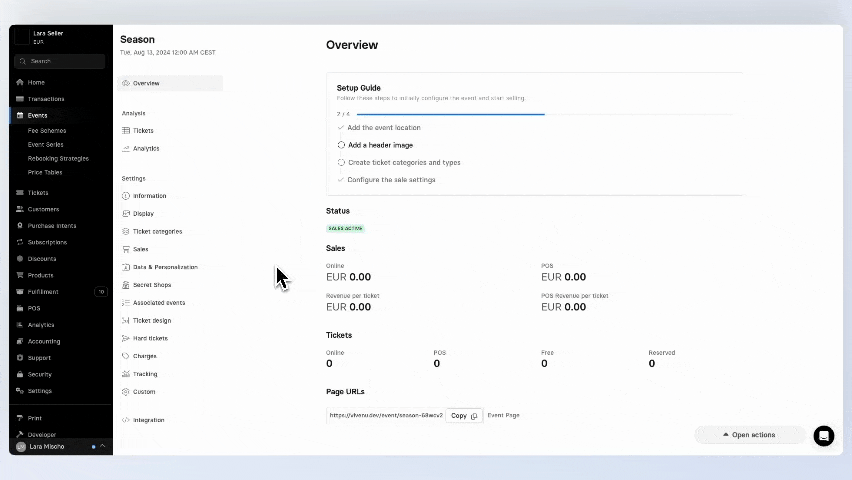Click the POS sidebar icon
The image size is (852, 480).
[20, 308]
